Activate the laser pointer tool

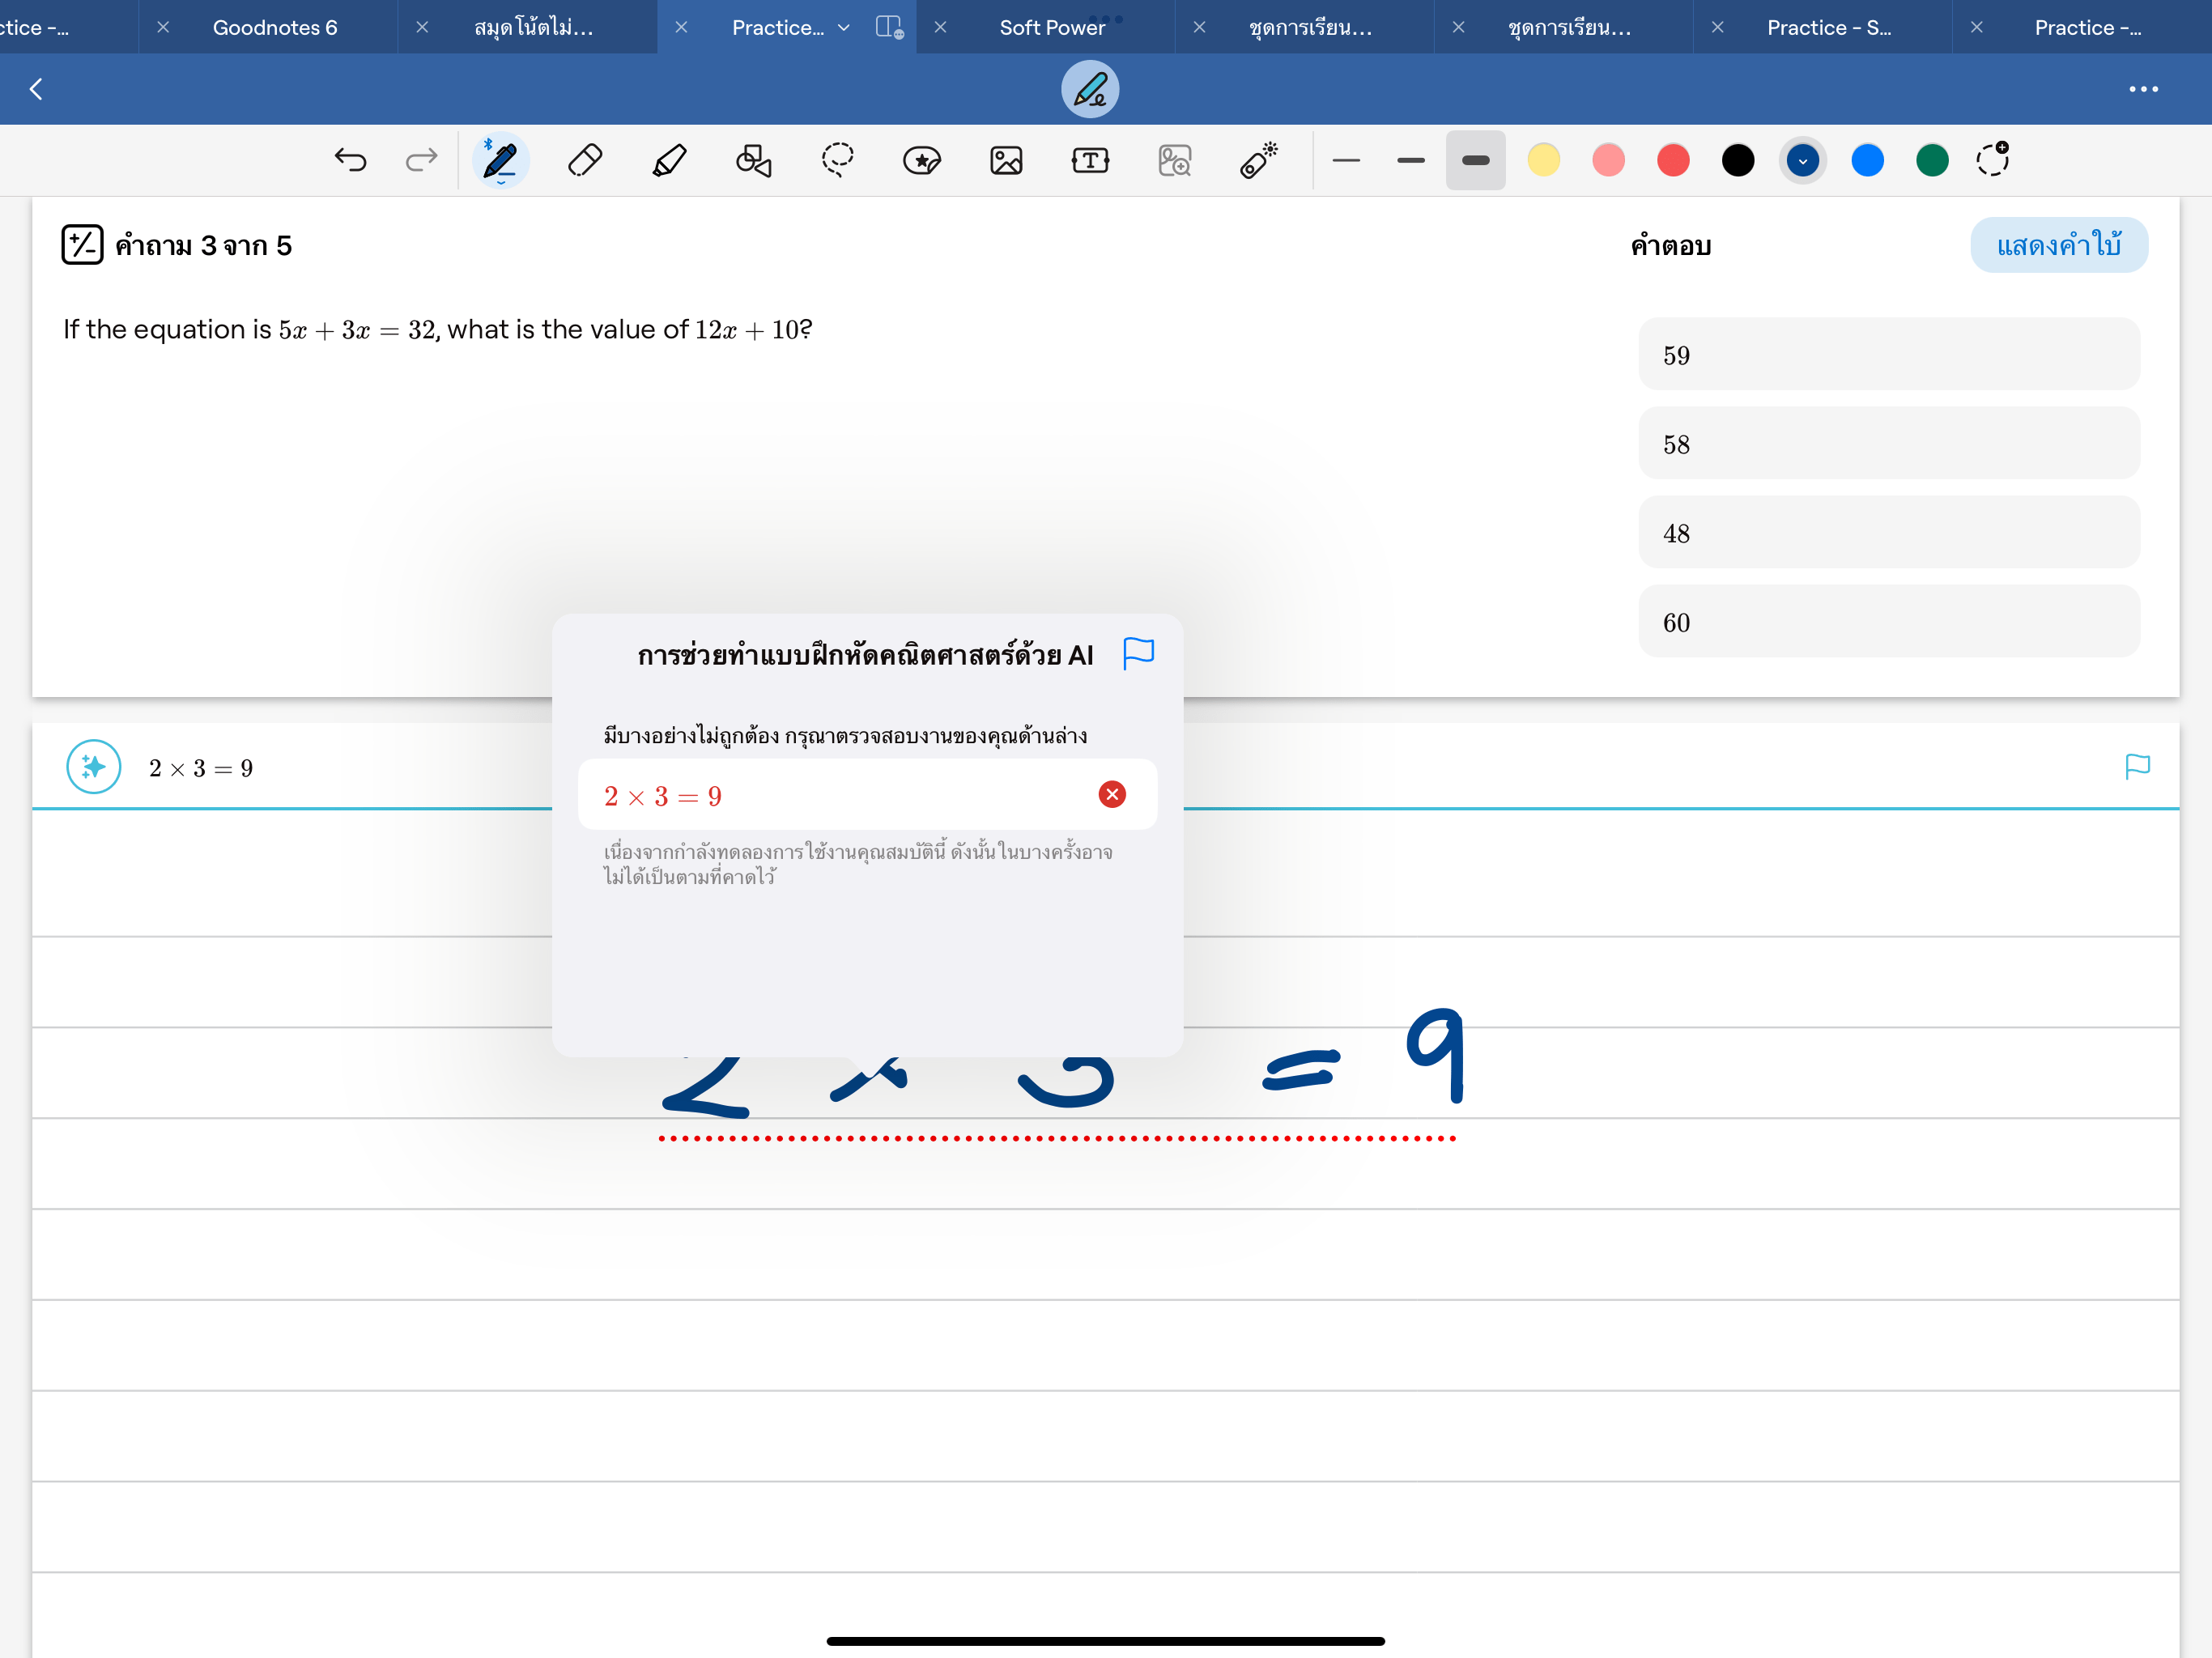(1258, 160)
